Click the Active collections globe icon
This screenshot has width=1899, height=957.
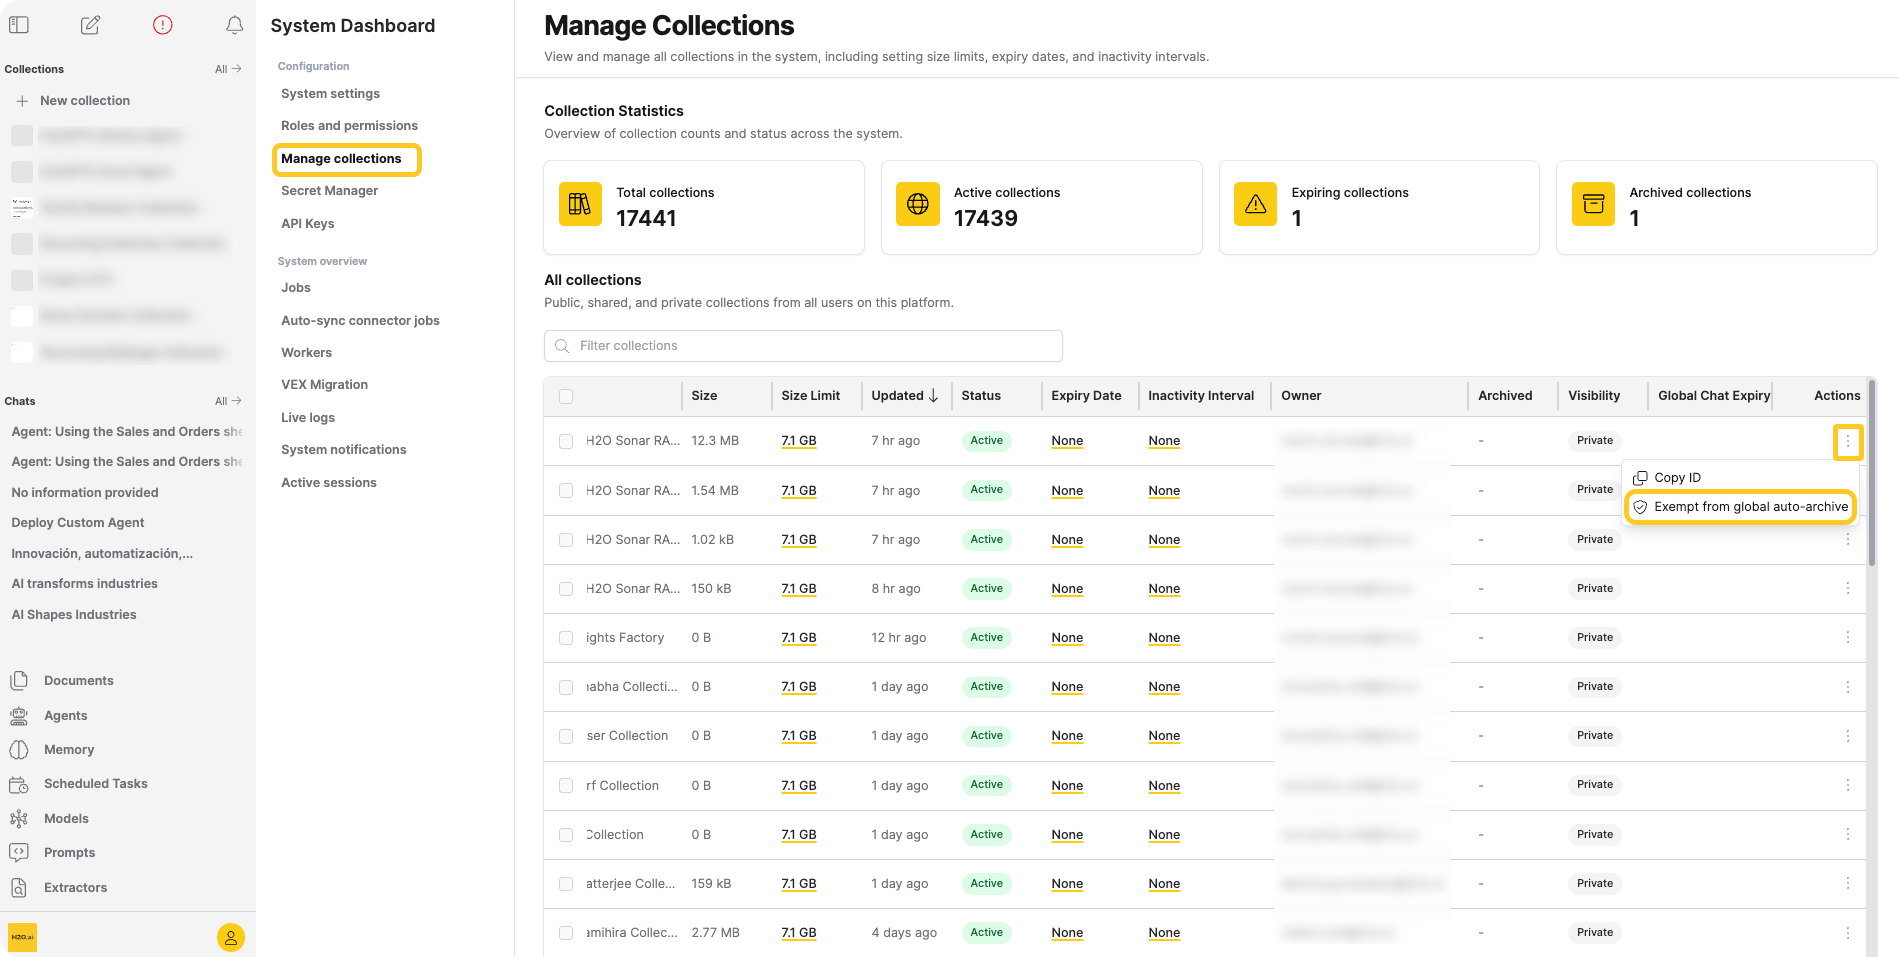[918, 204]
